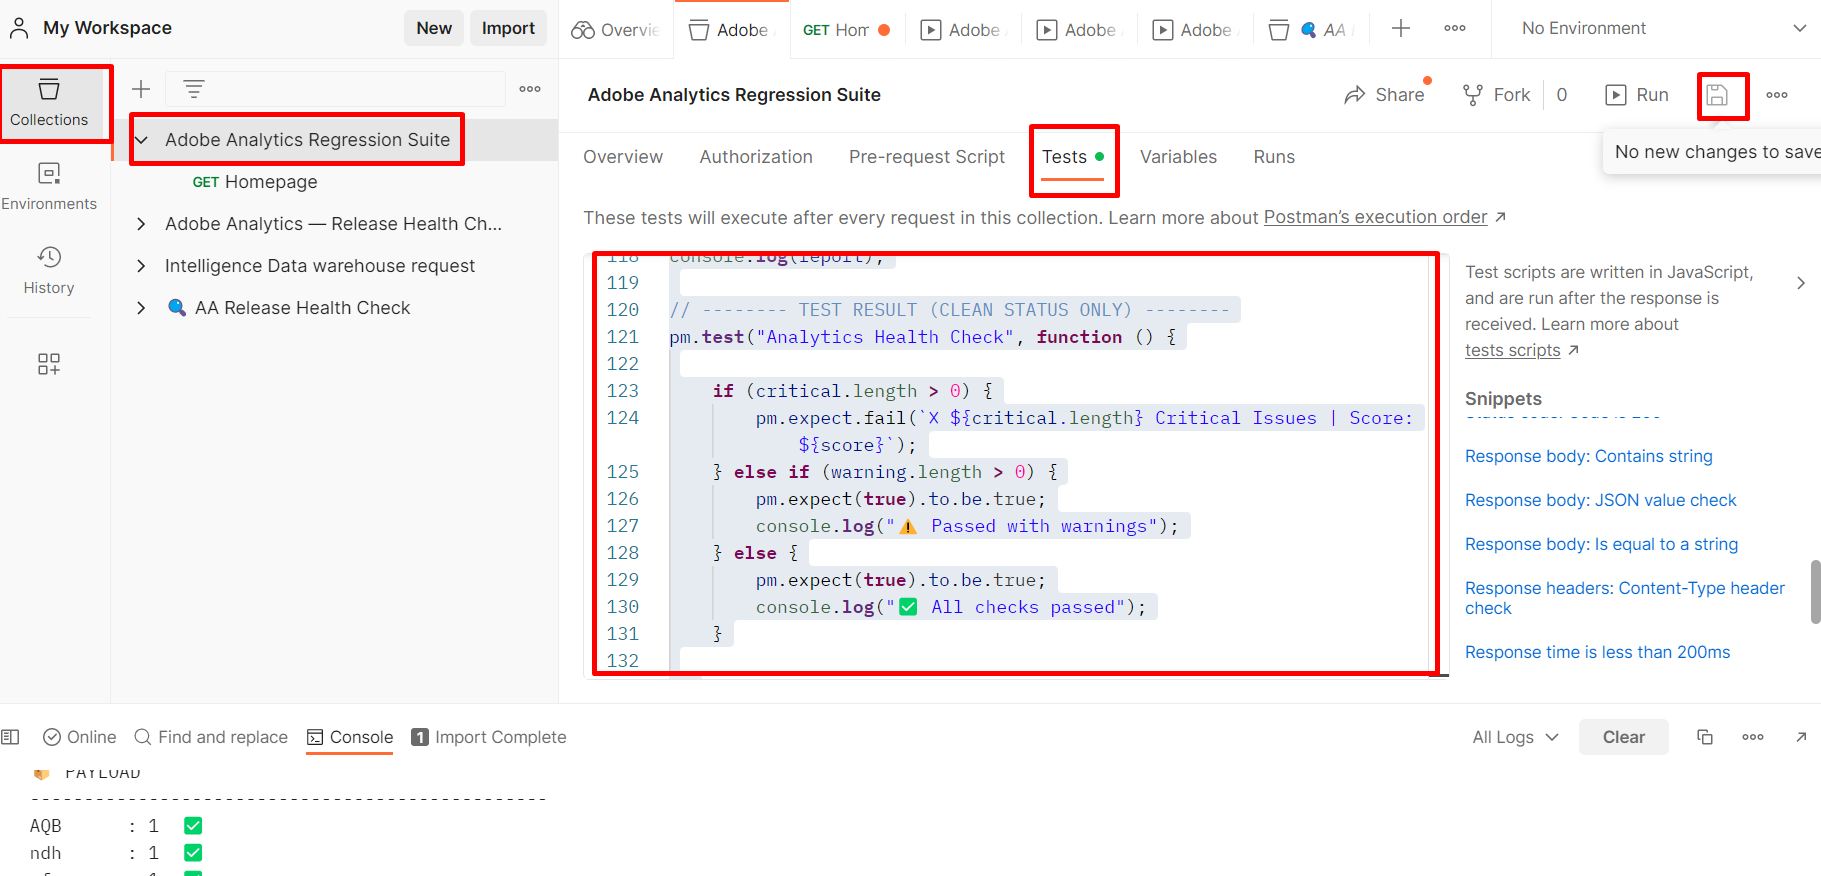Click the Import Complete notification in the status bar

click(489, 737)
